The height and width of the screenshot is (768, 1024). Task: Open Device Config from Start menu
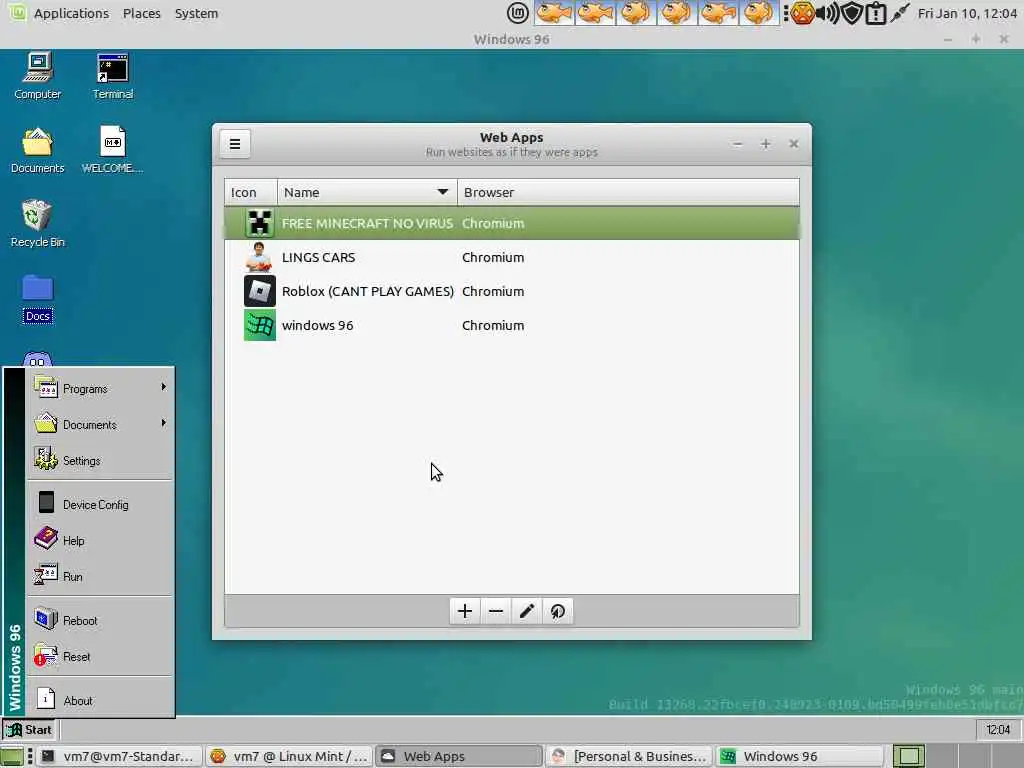(x=99, y=504)
